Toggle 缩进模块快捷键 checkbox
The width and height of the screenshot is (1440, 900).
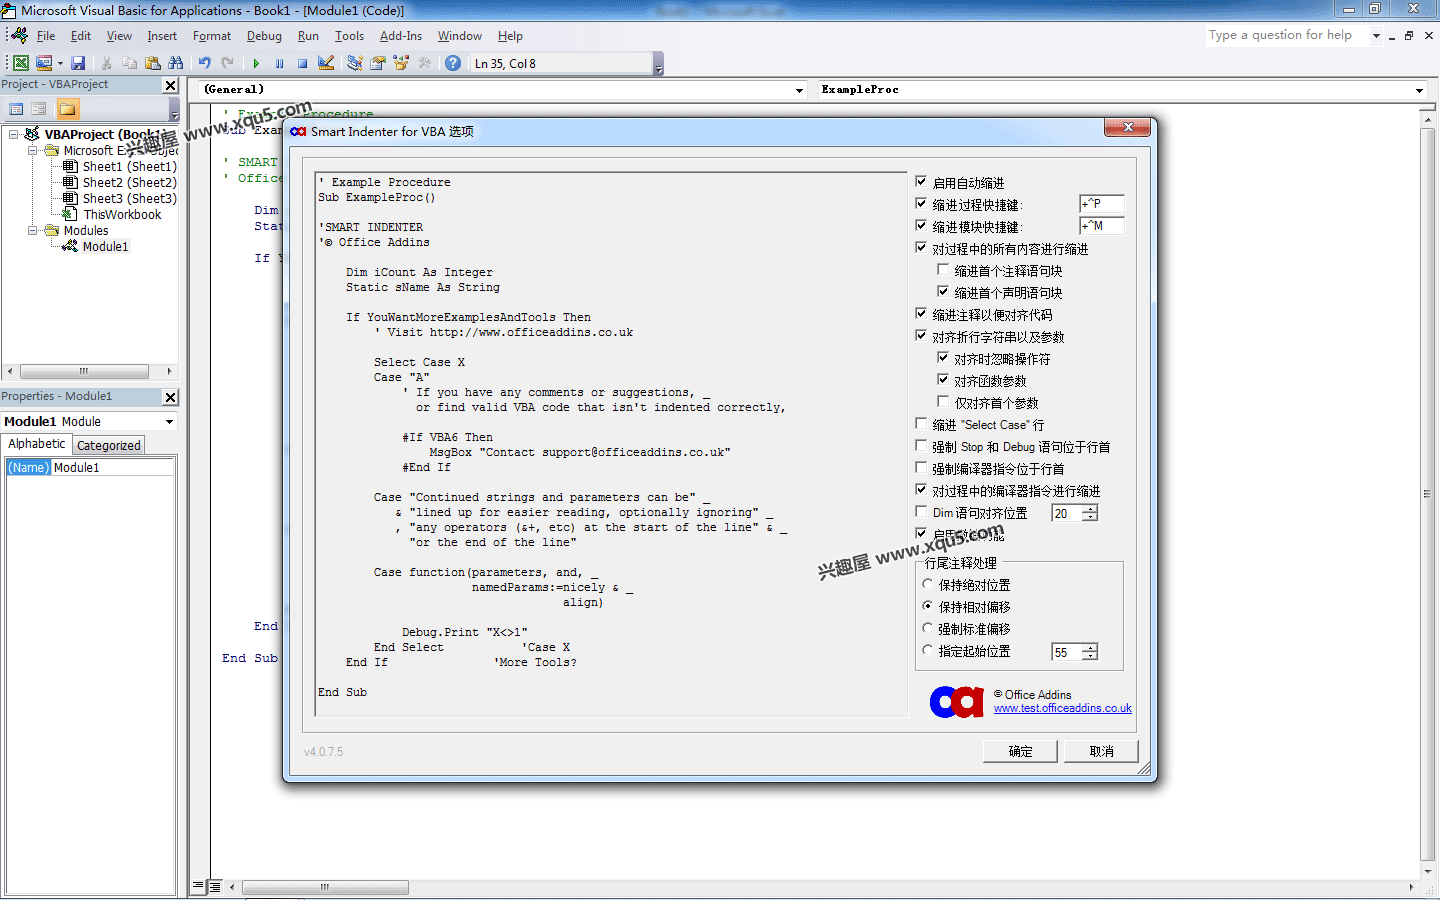click(x=922, y=226)
